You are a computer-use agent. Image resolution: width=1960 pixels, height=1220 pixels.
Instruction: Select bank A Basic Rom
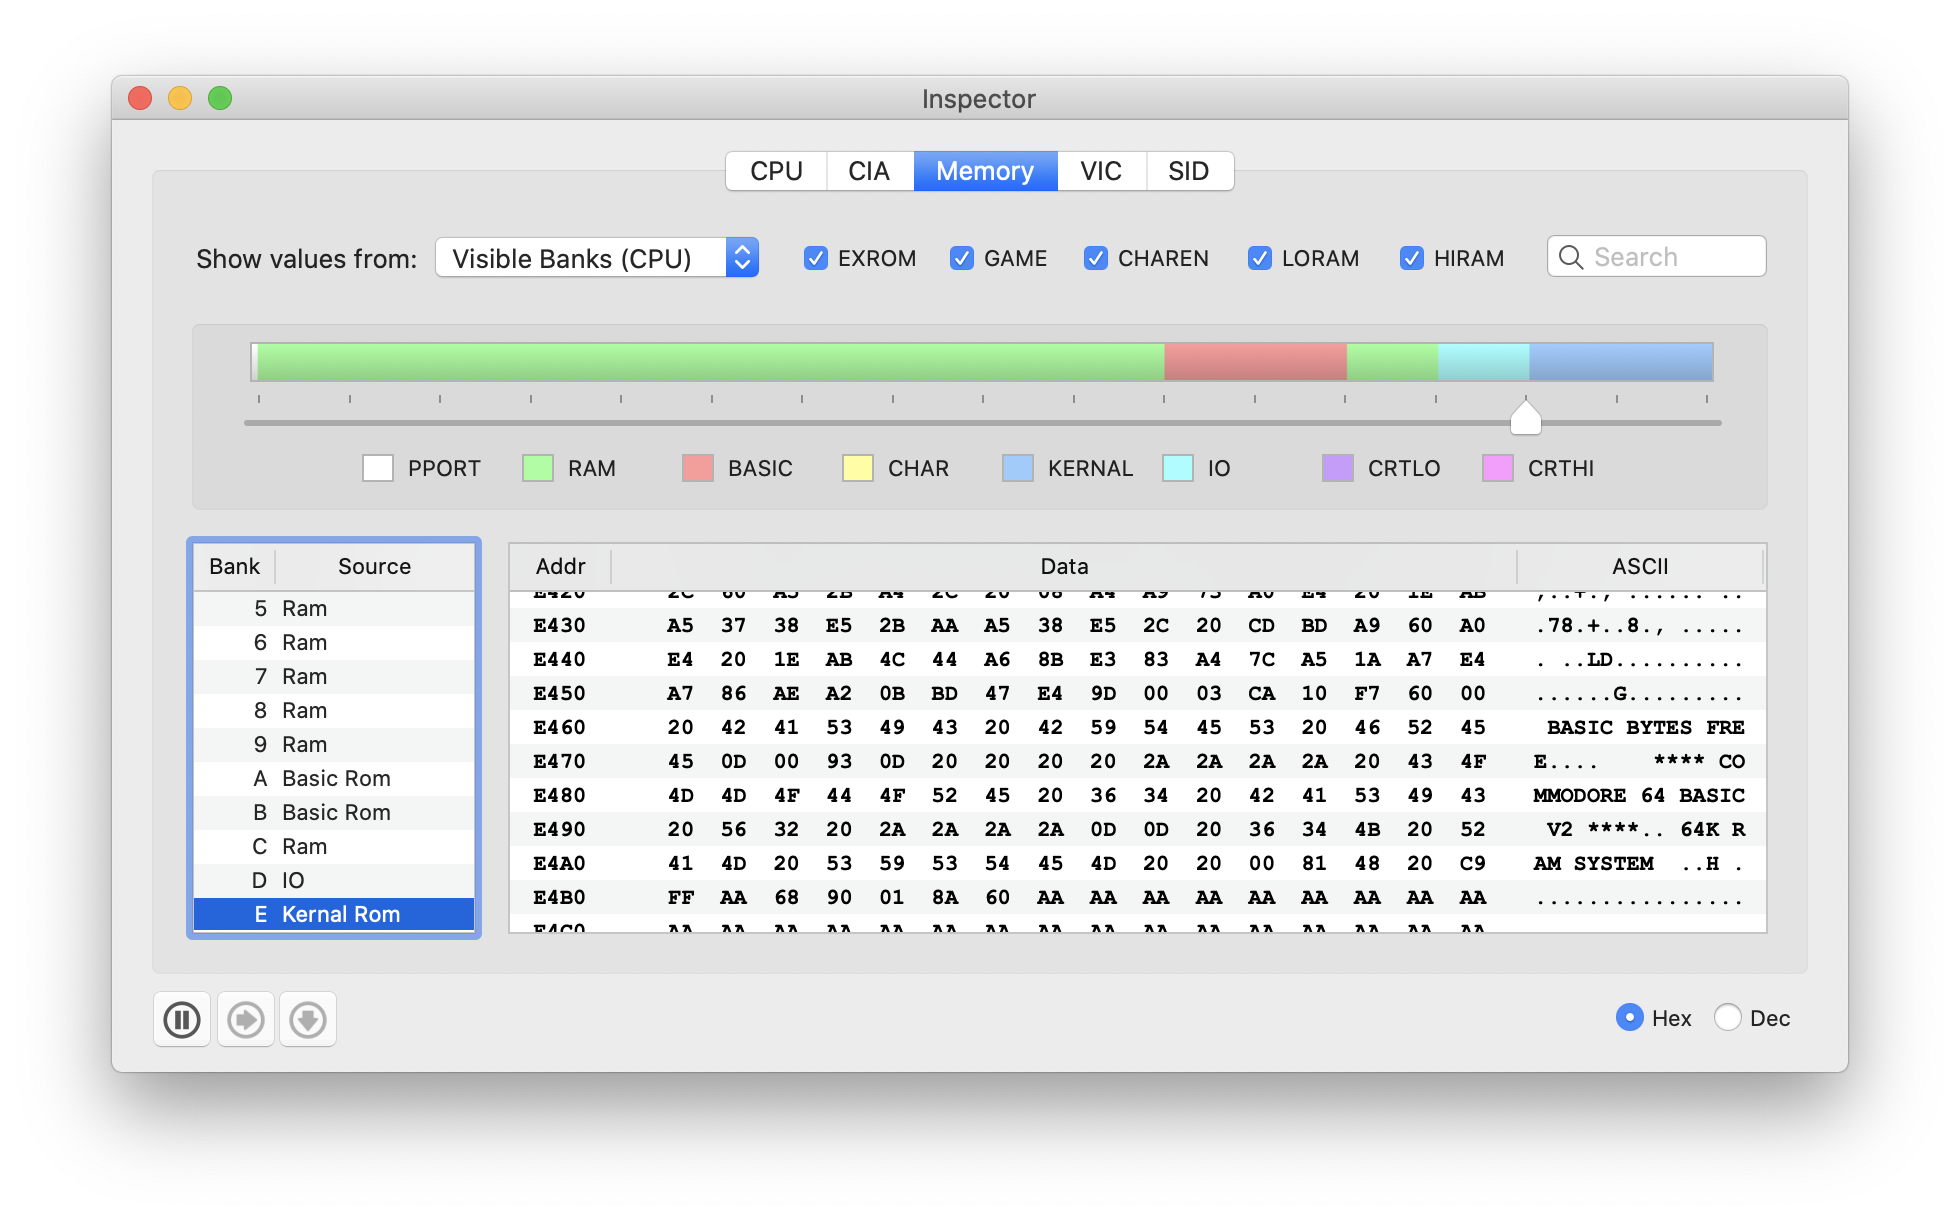(x=334, y=777)
